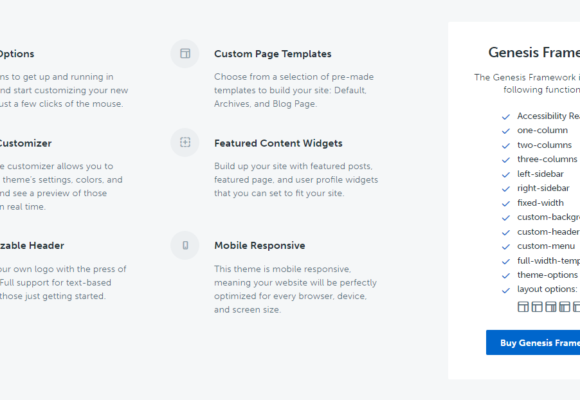Select the first layout options icon
This screenshot has width=580, height=400.
(523, 307)
